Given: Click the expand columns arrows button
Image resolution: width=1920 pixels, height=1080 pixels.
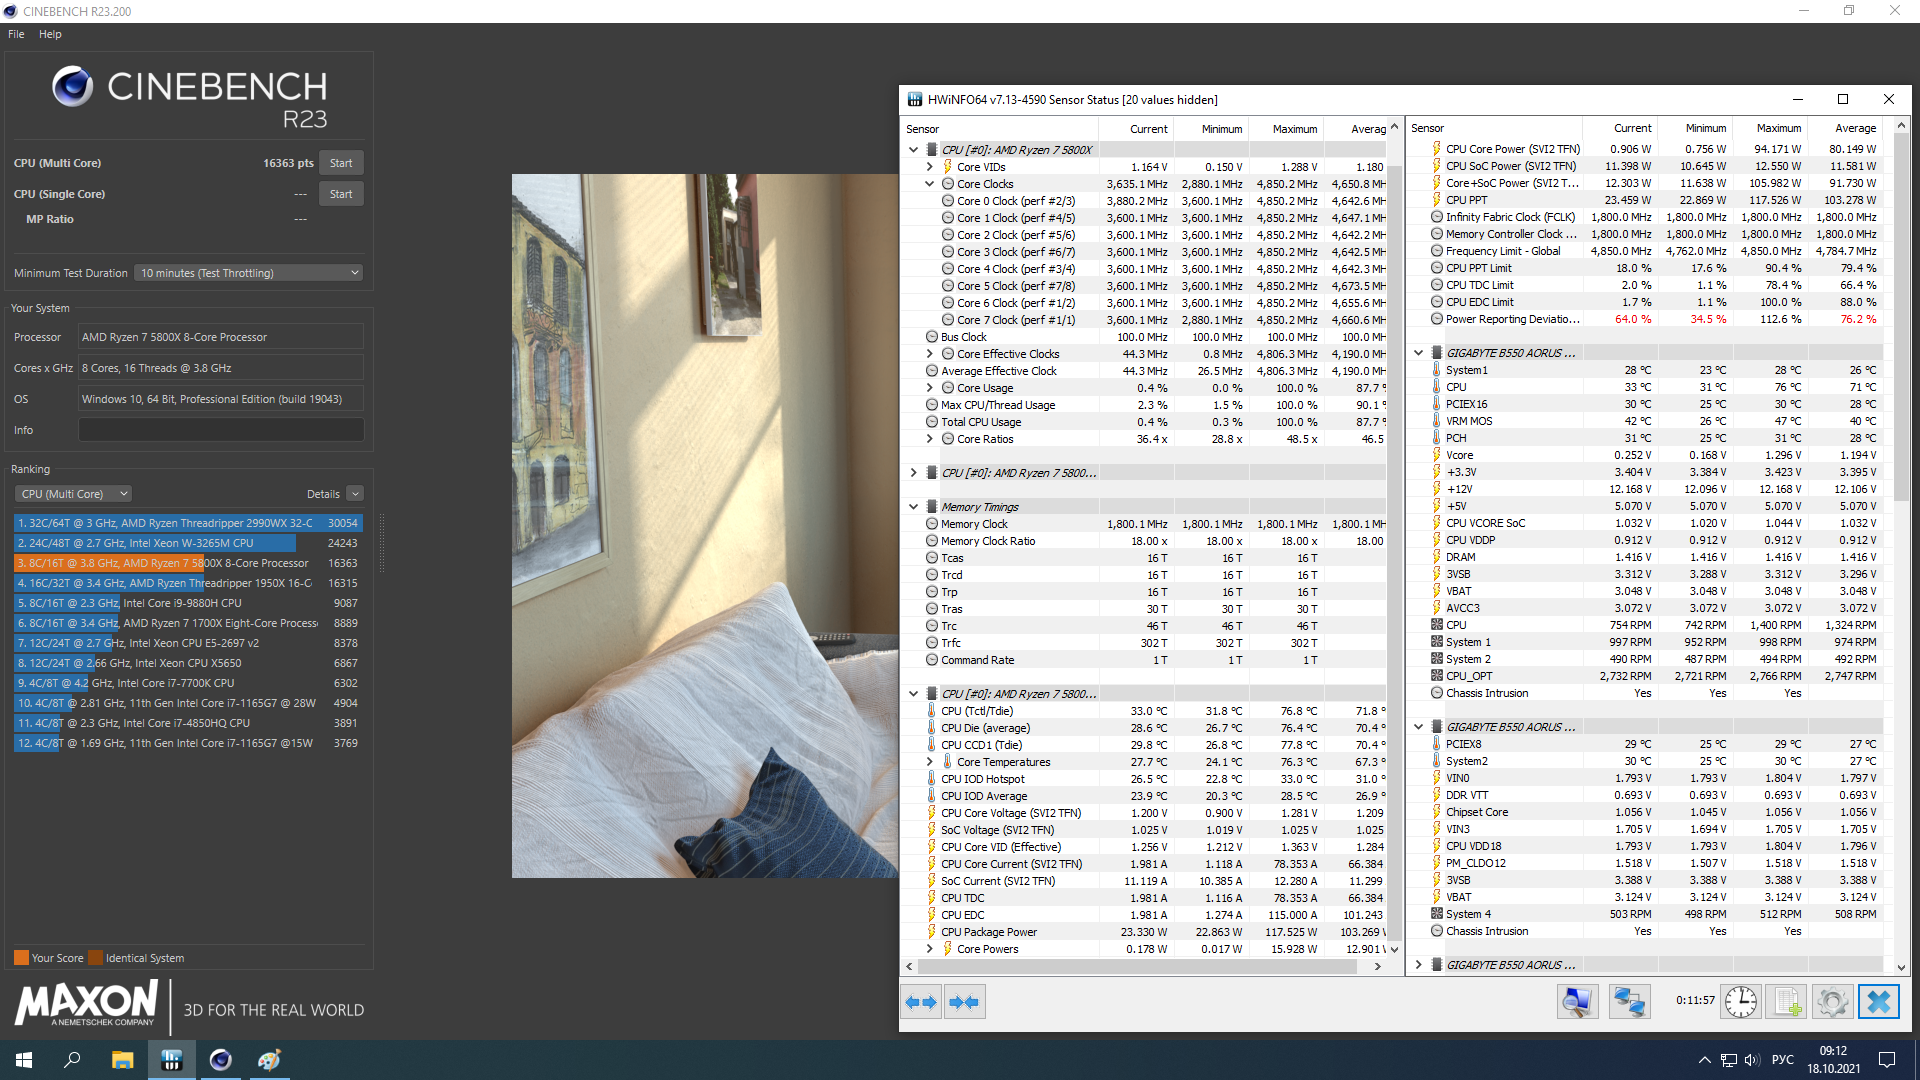Looking at the screenshot, I should click(x=921, y=1002).
